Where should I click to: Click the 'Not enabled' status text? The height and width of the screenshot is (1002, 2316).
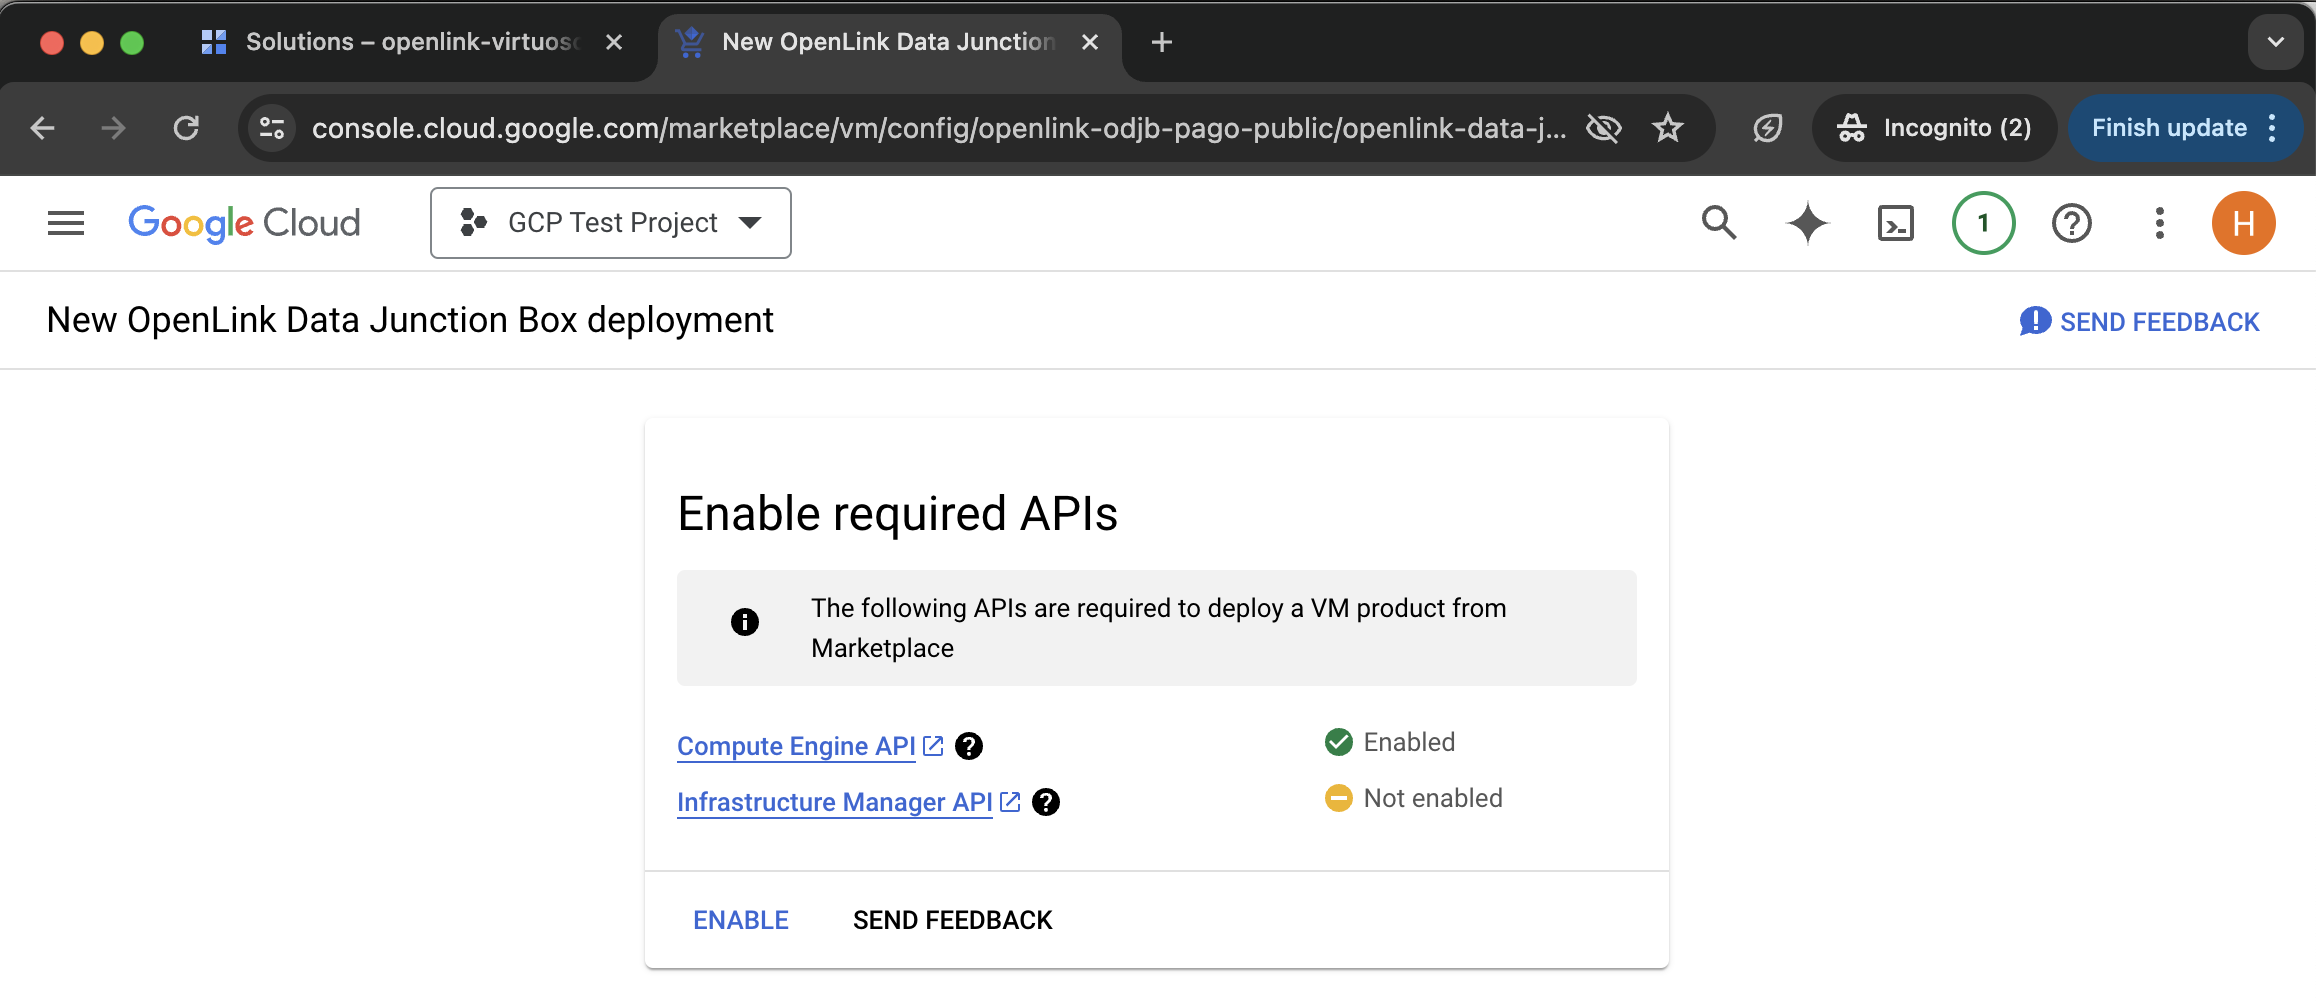click(1433, 798)
